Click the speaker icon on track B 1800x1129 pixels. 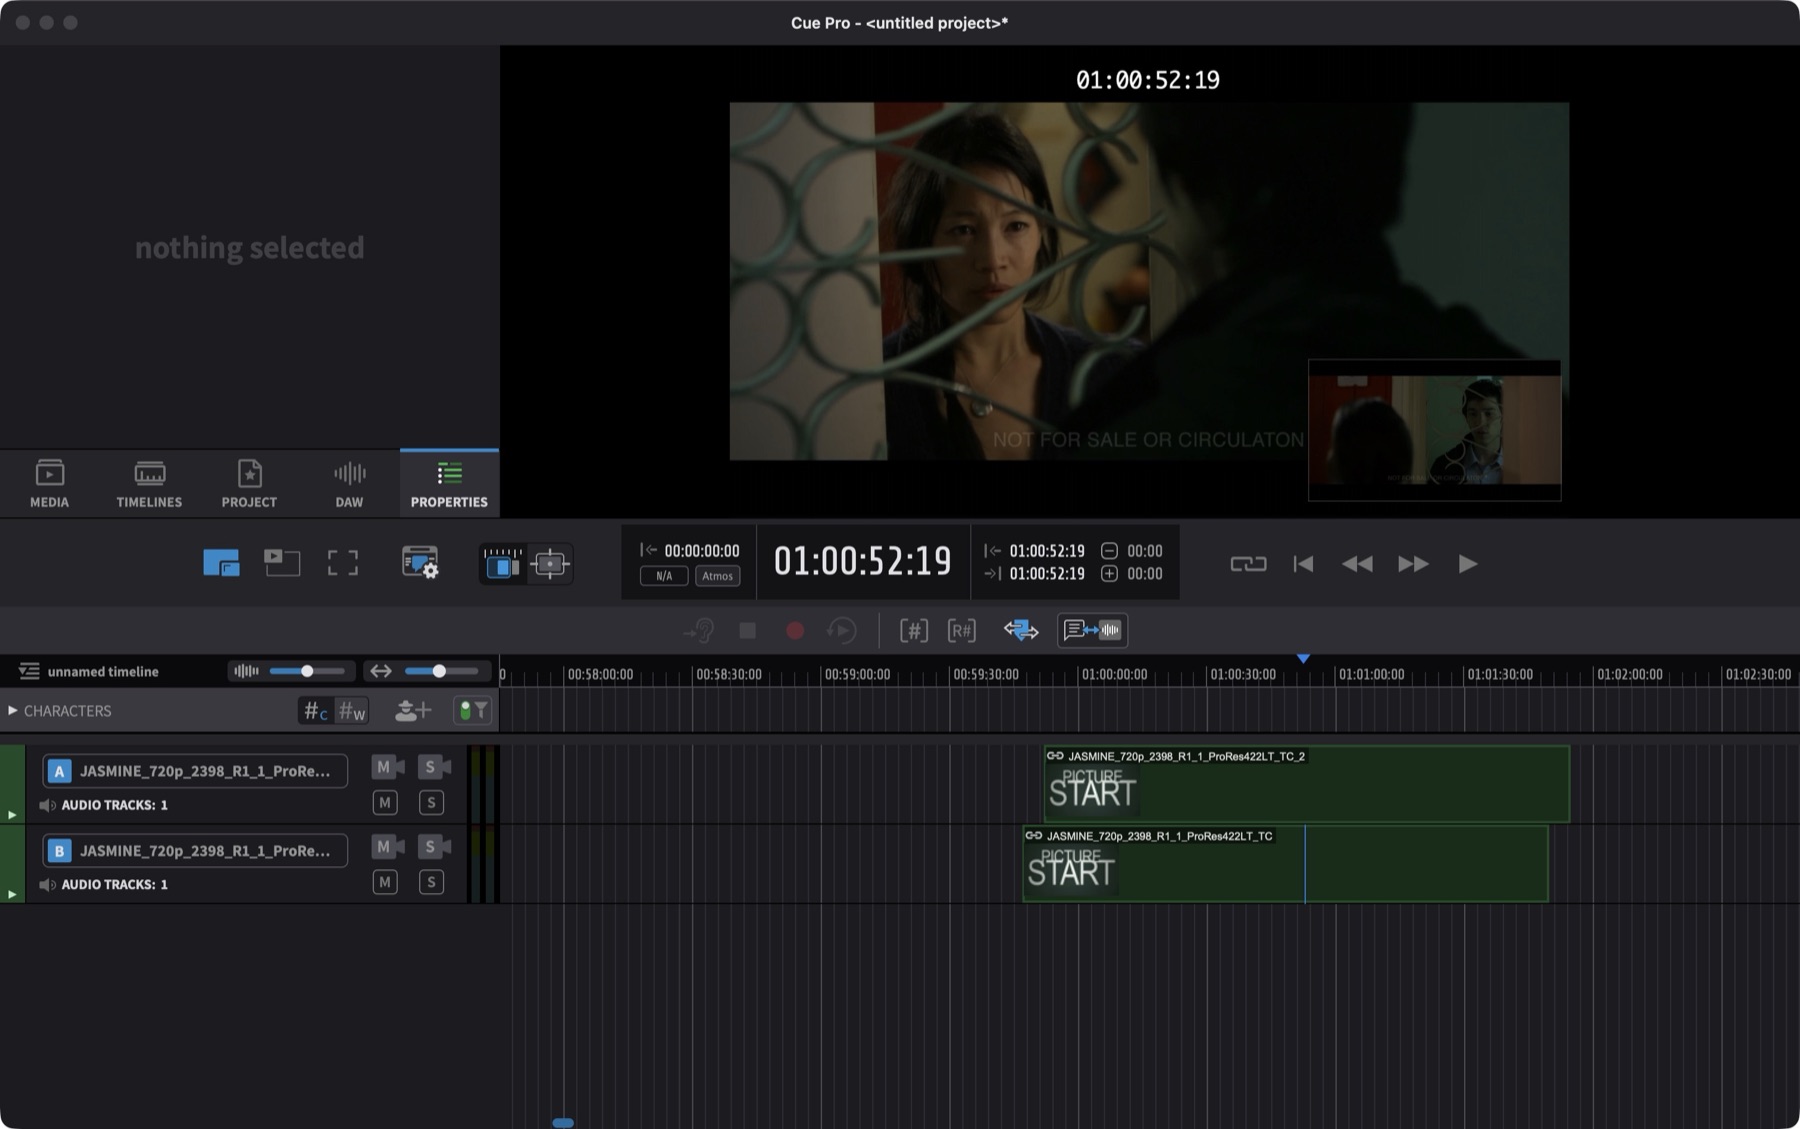tap(47, 885)
